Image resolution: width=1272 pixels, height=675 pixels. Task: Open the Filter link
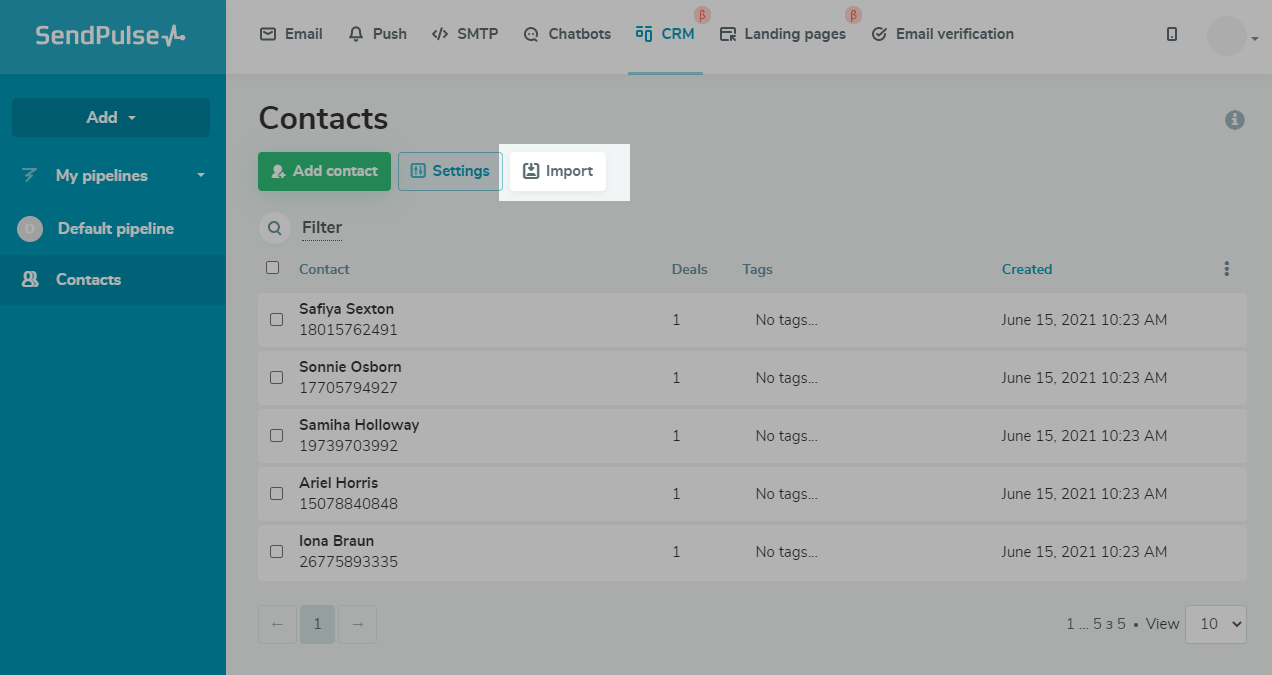pyautogui.click(x=322, y=228)
